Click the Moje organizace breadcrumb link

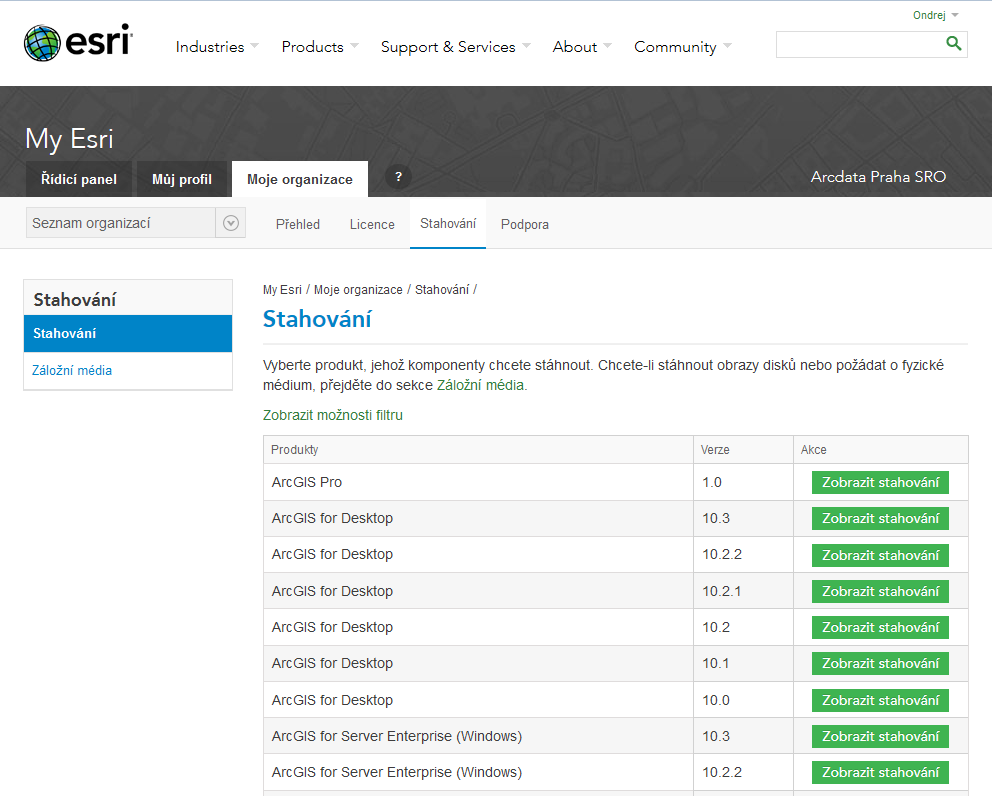pyautogui.click(x=358, y=290)
